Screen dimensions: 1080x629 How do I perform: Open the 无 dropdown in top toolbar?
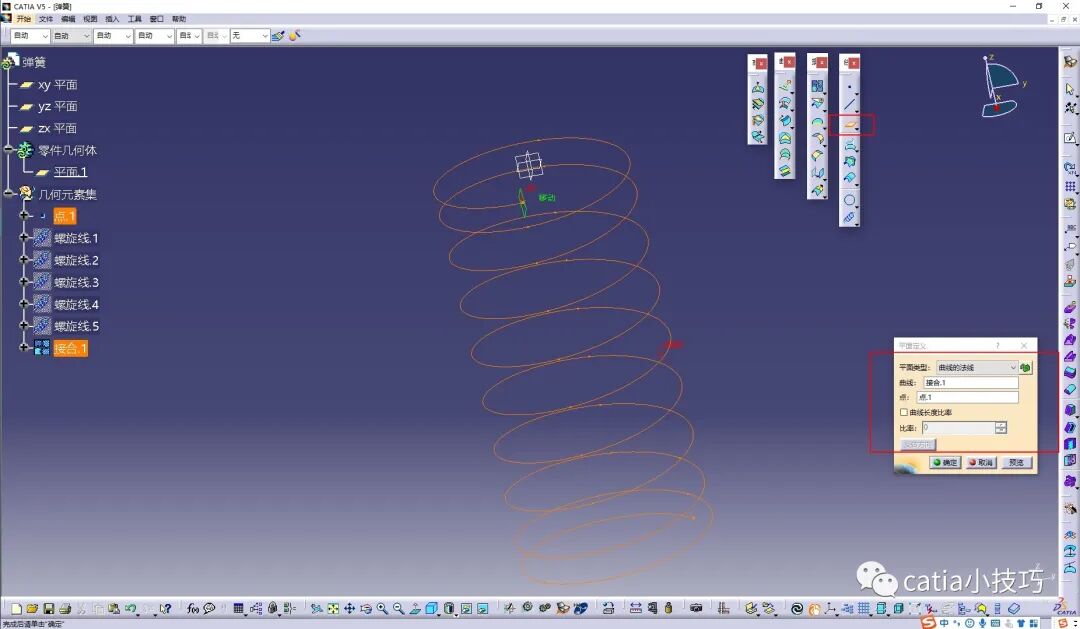(x=249, y=36)
